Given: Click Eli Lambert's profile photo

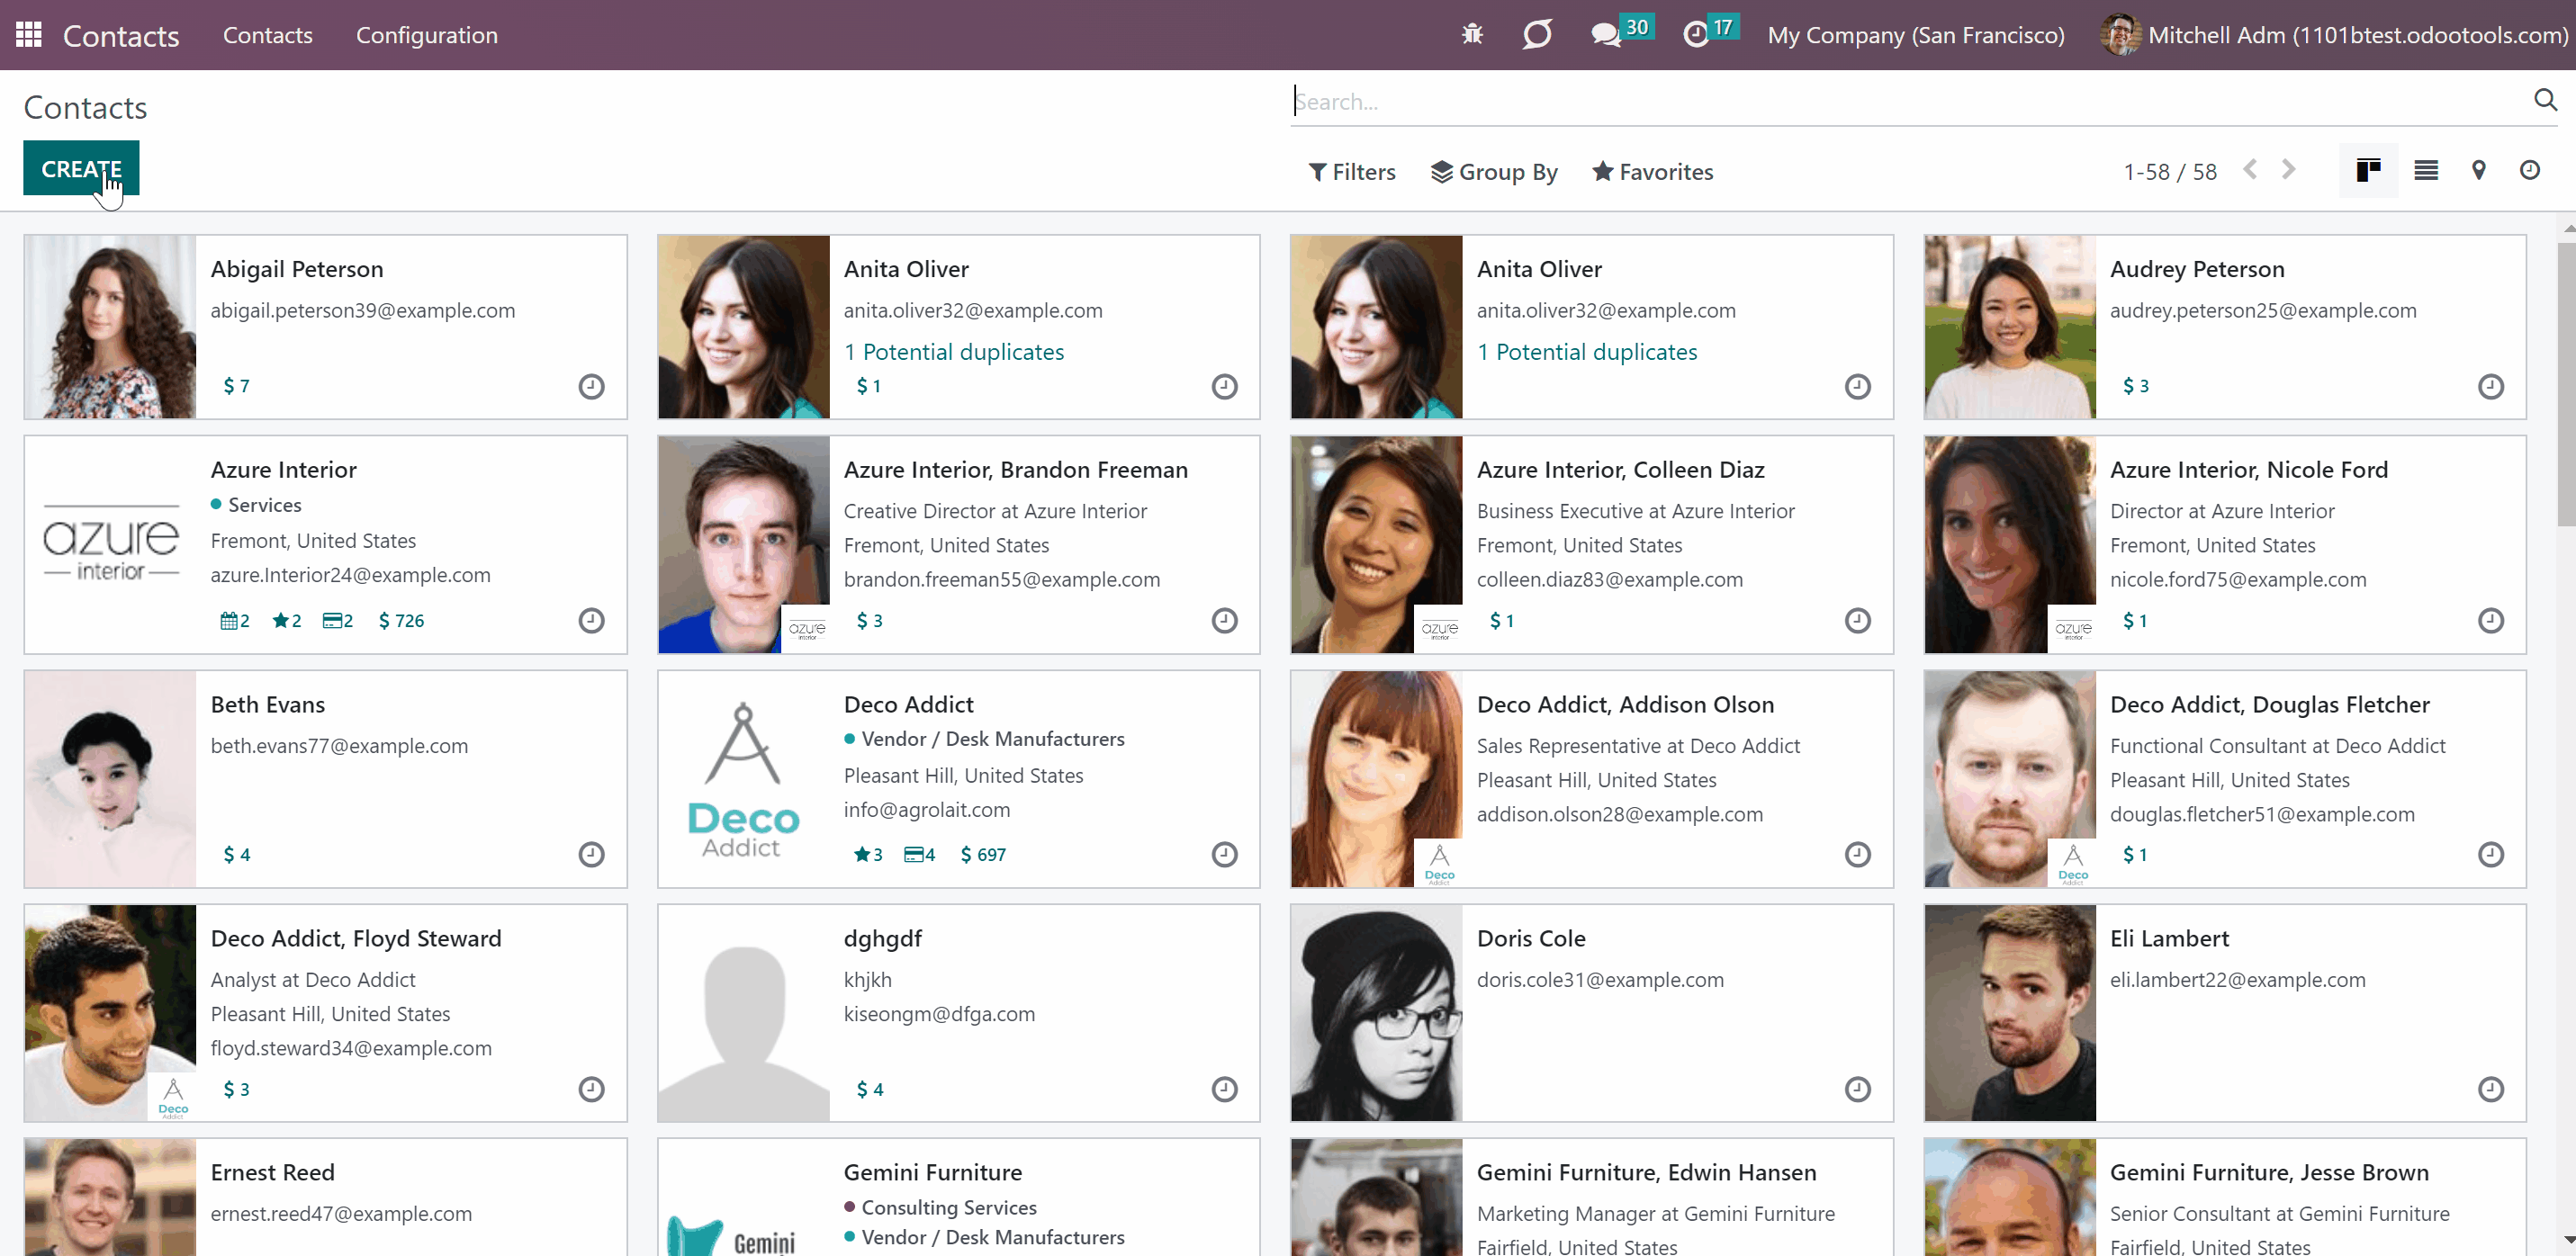Looking at the screenshot, I should click(2009, 1013).
